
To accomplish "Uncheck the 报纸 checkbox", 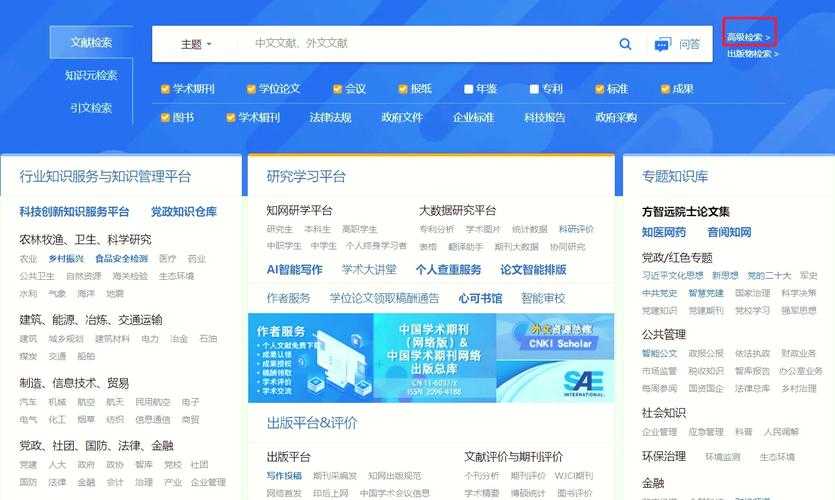I will coord(403,89).
